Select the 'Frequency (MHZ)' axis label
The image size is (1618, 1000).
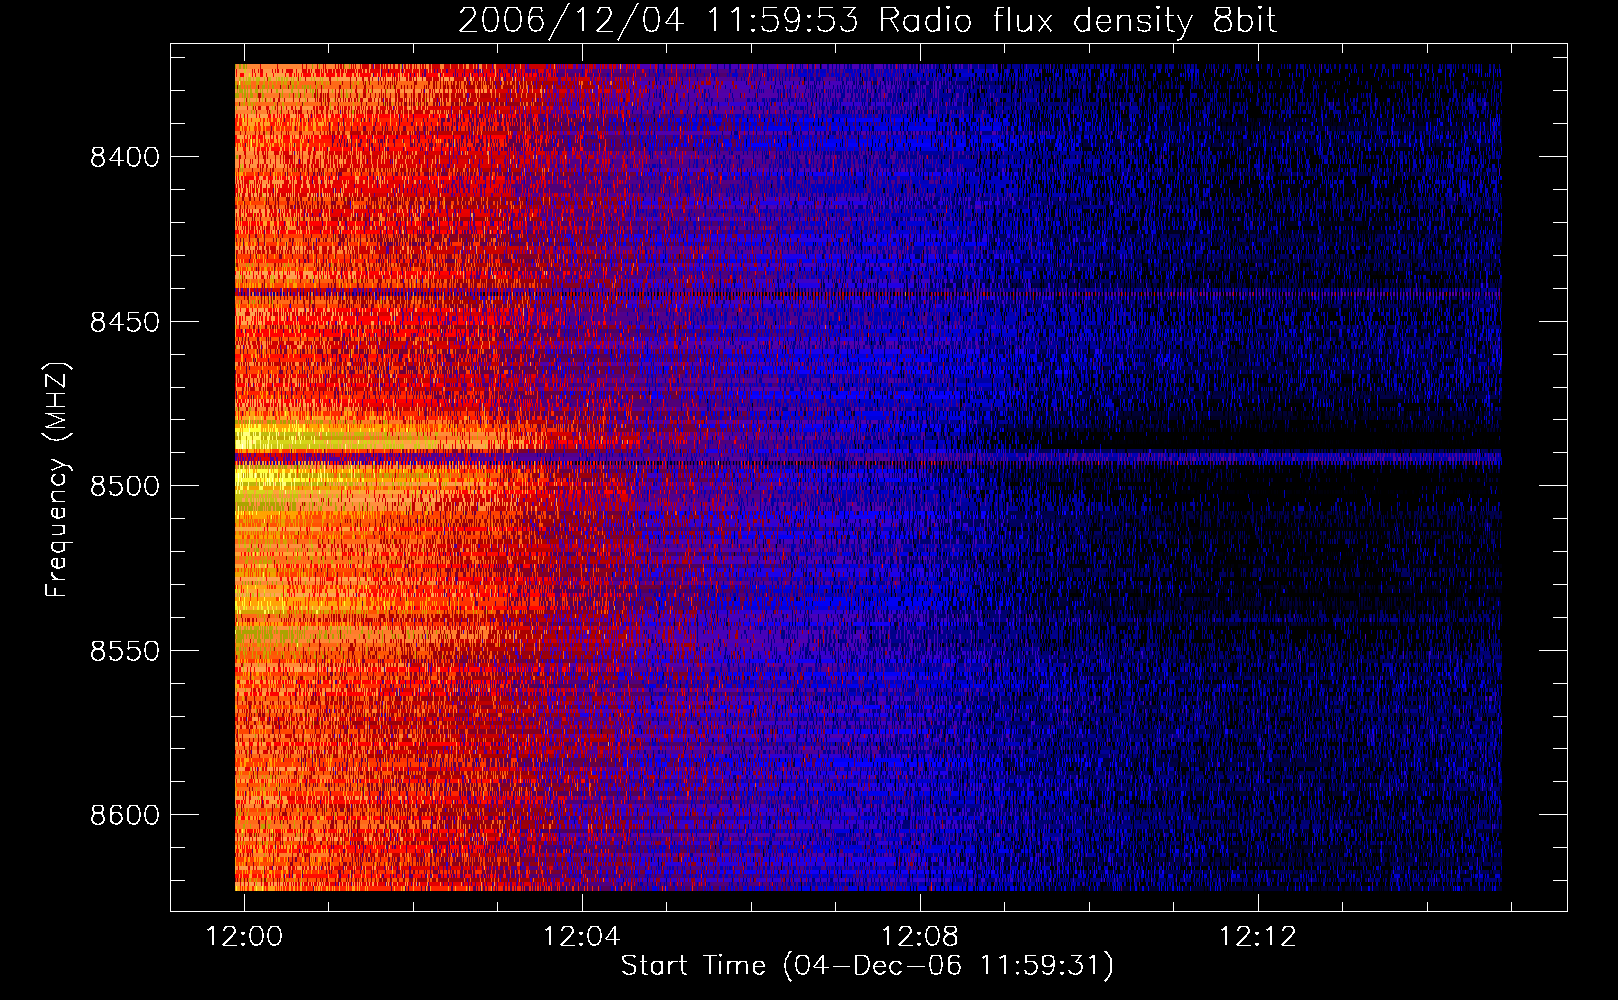click(57, 480)
